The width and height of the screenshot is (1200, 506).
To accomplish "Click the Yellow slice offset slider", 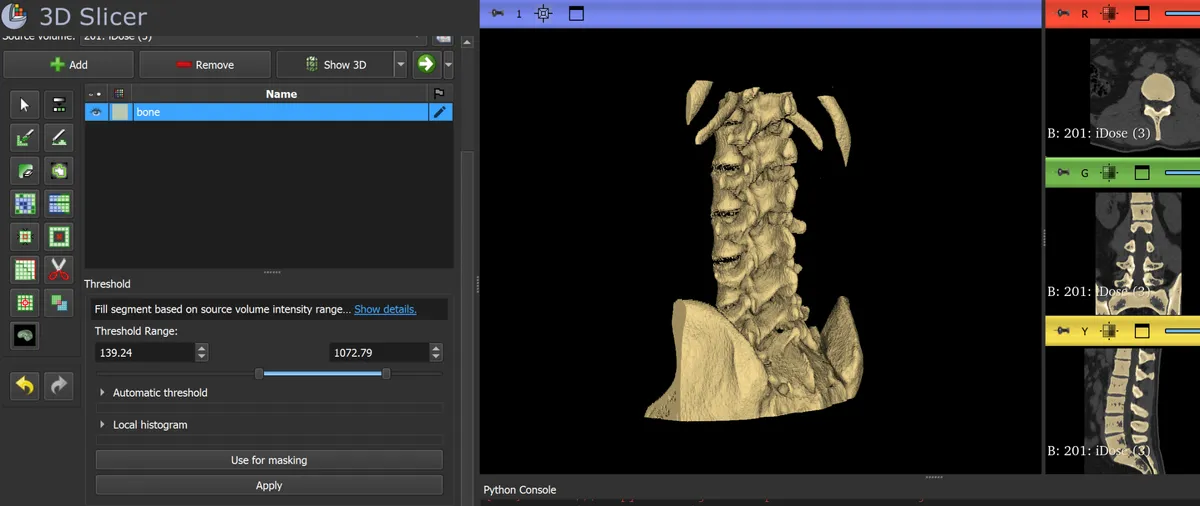I will (x=1182, y=331).
